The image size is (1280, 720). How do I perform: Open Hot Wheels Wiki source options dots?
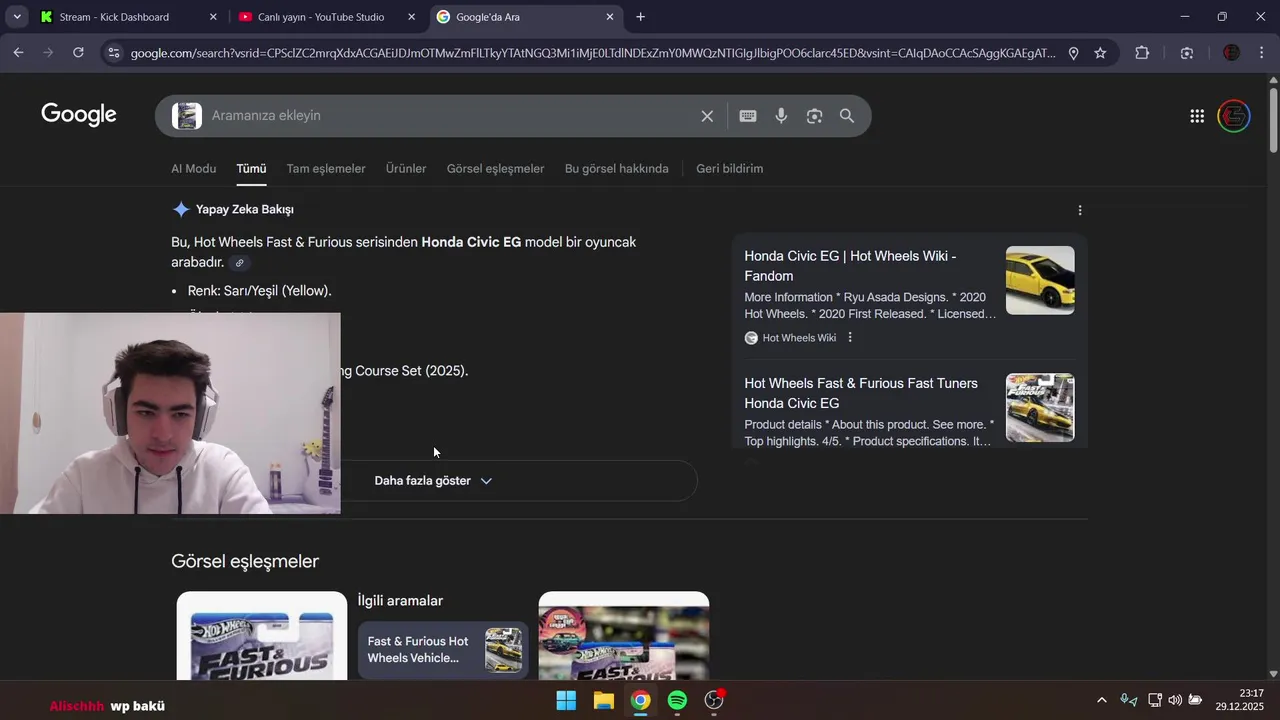point(850,338)
